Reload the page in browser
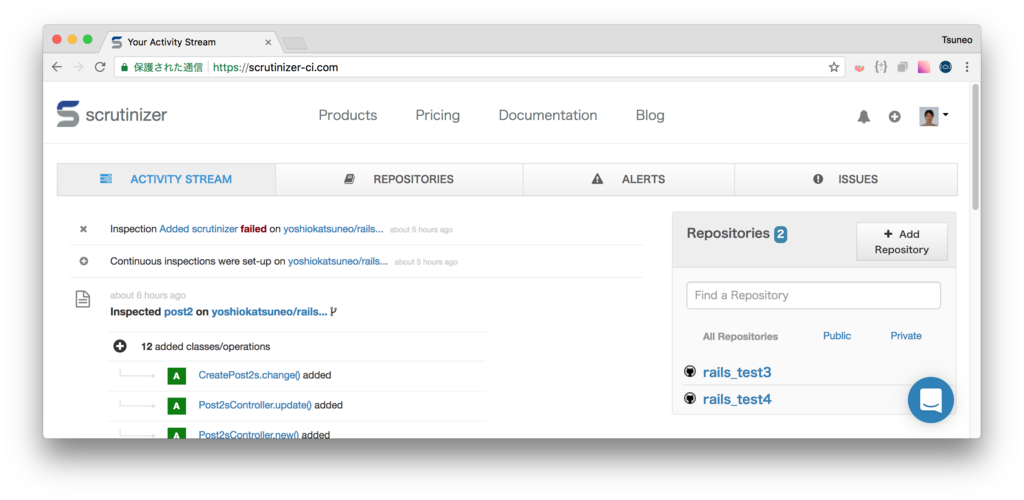Screen dimensions: 1024x500 click(100, 67)
